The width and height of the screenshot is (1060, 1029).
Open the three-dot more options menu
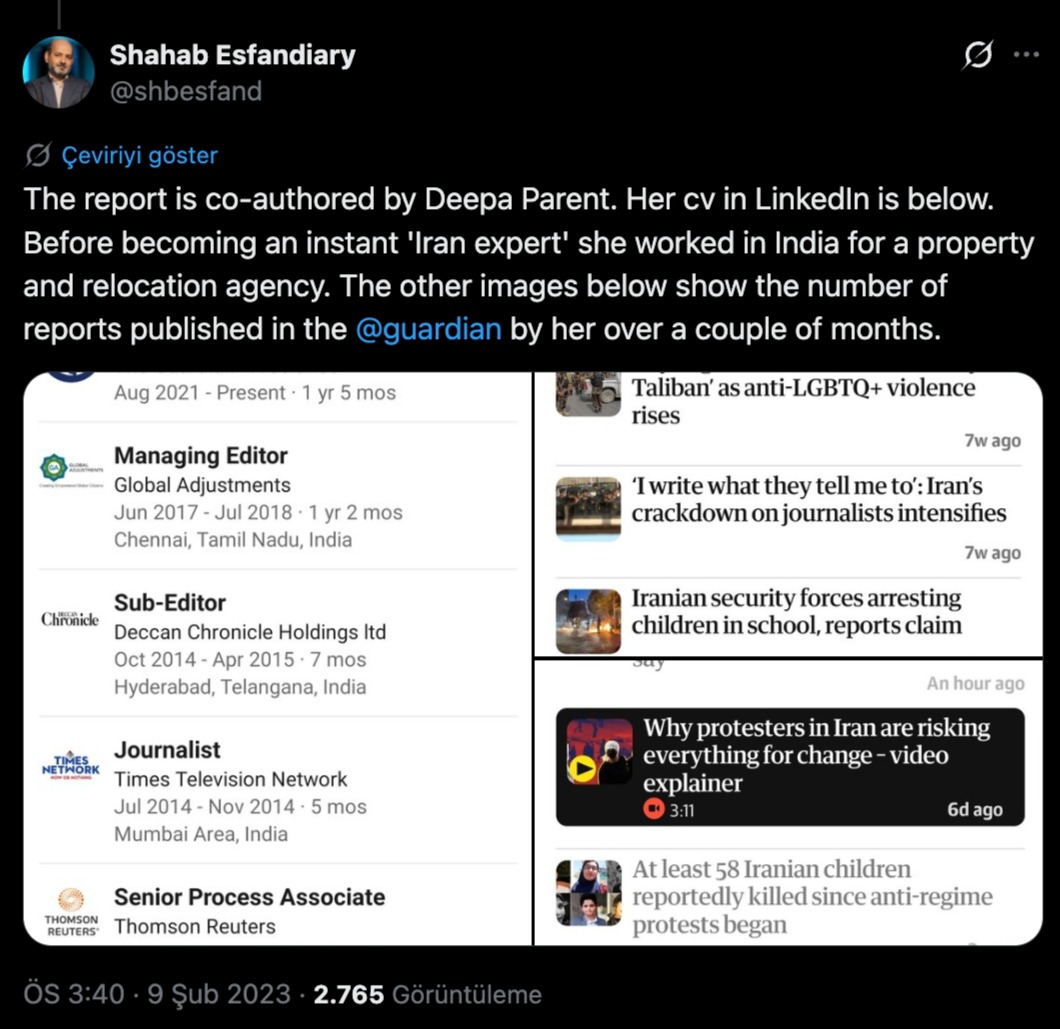point(1026,55)
